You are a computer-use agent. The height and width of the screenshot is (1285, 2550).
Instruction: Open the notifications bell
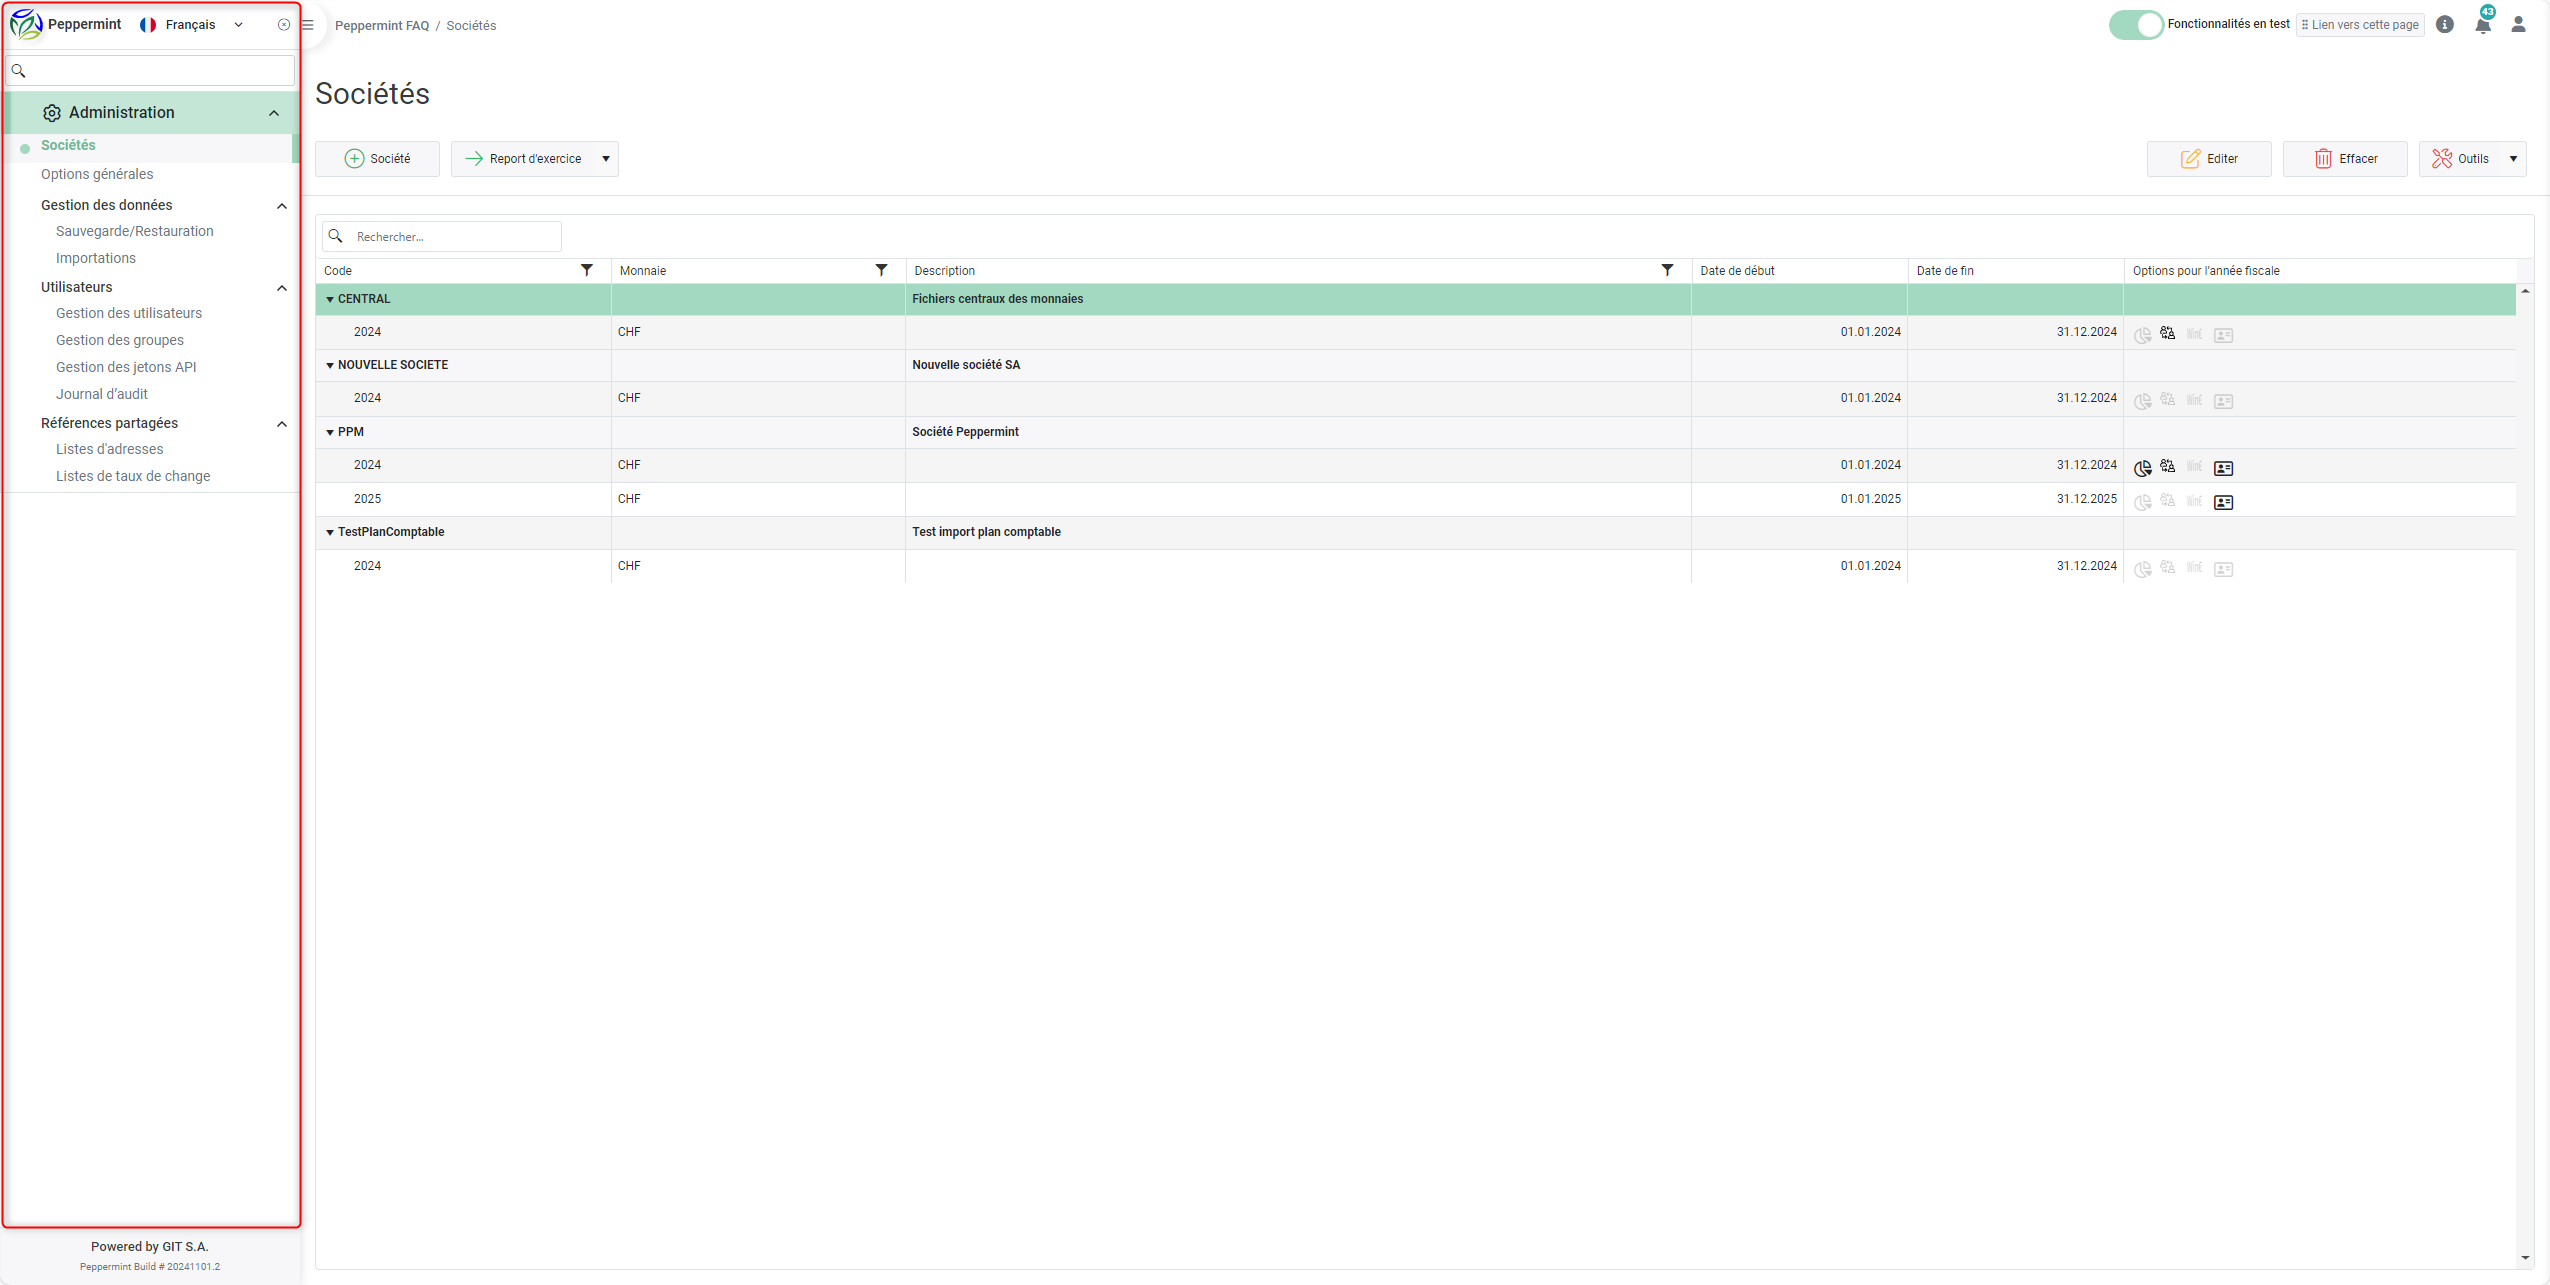(2482, 25)
